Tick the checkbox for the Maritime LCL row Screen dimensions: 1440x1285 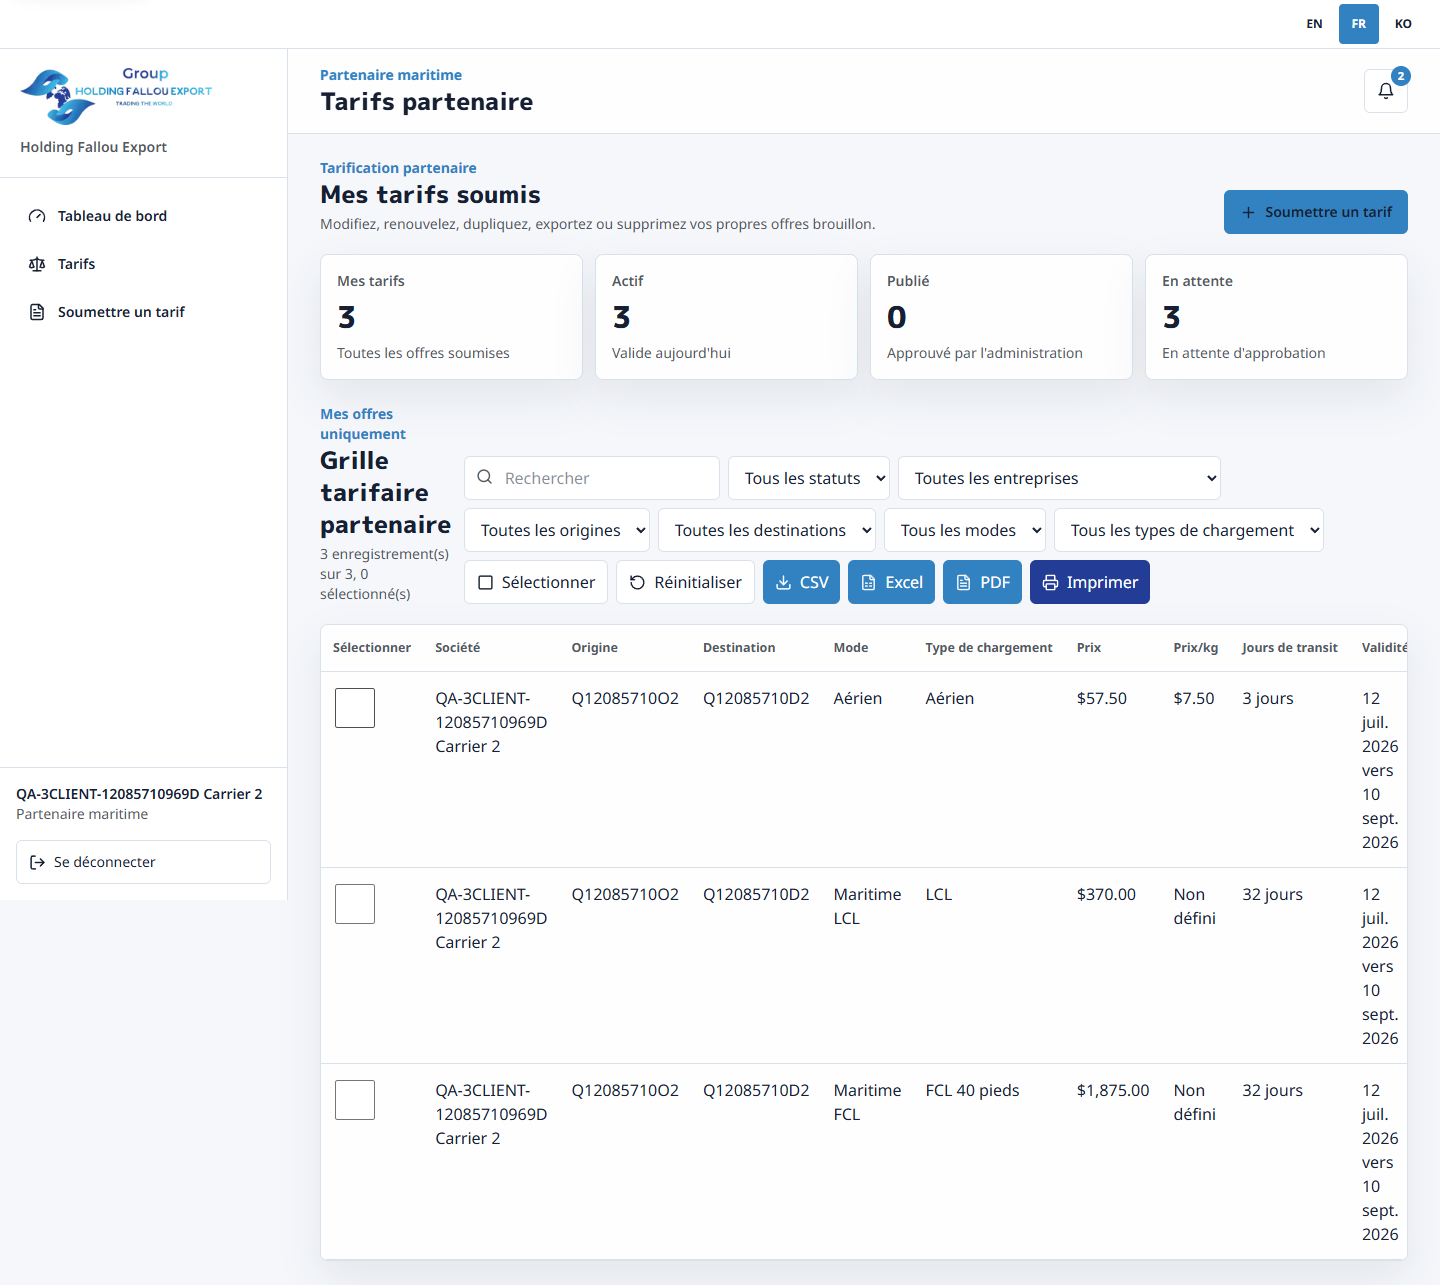(x=355, y=904)
